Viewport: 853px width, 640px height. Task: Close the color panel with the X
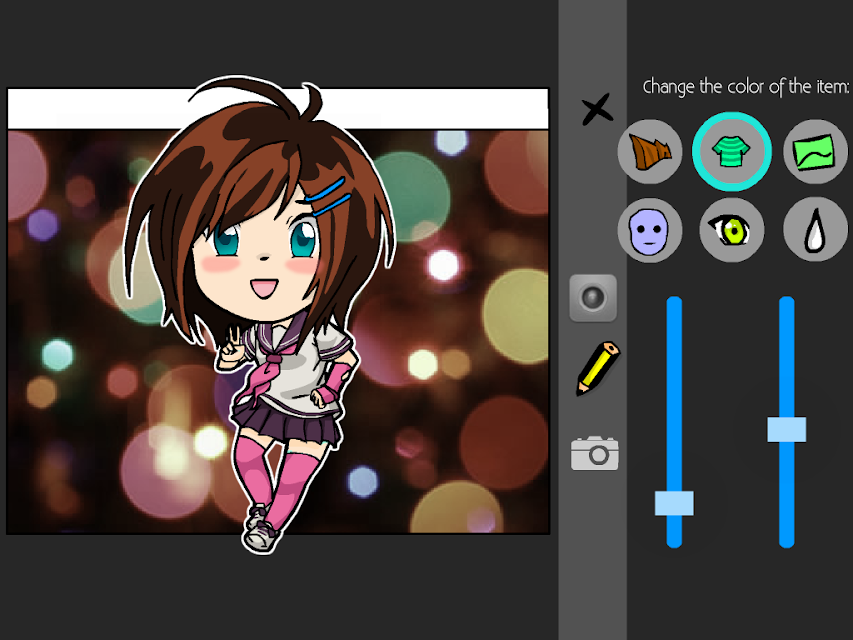[597, 109]
